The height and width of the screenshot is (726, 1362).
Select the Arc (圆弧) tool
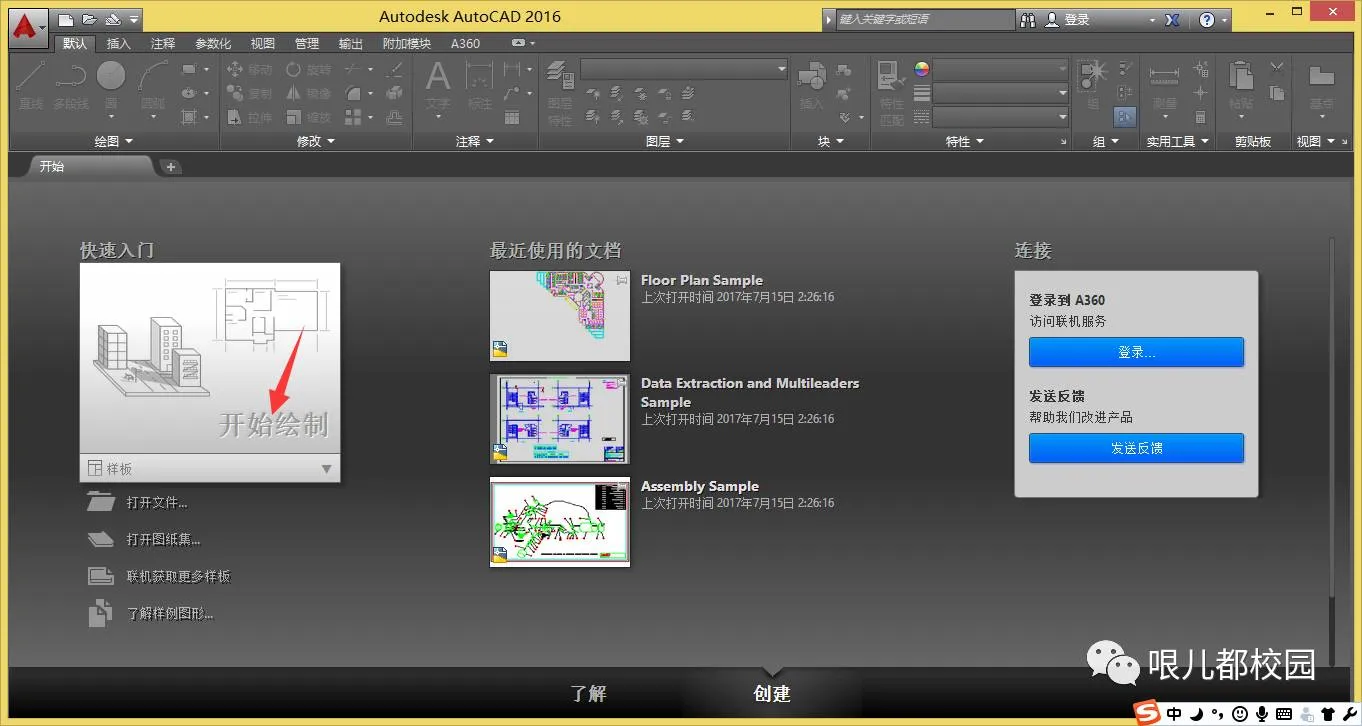coord(153,86)
